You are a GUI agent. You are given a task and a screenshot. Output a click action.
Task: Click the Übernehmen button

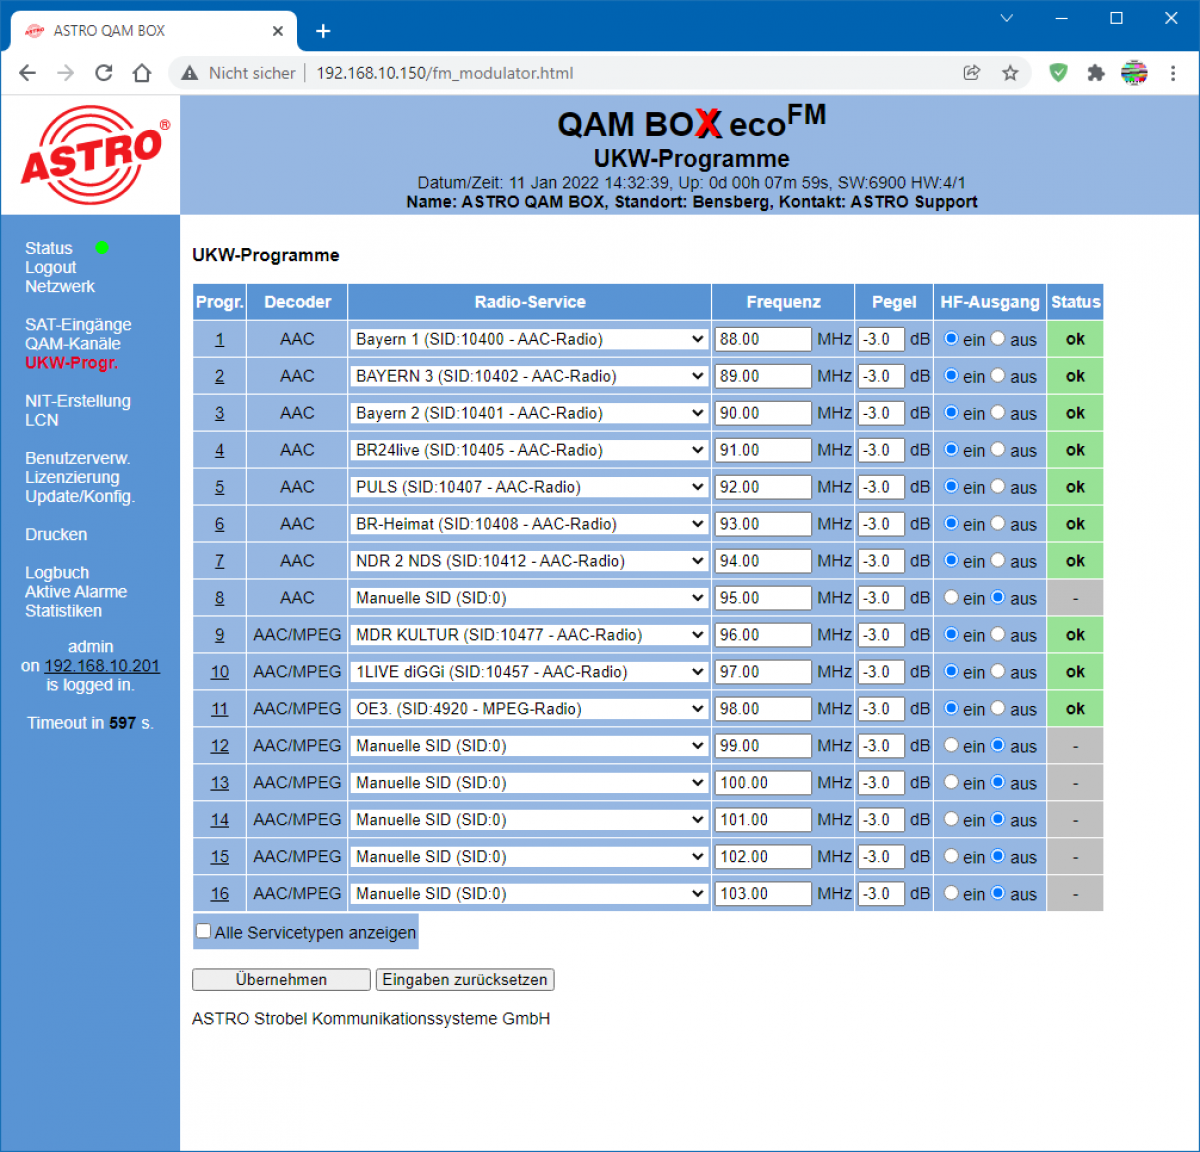click(x=281, y=980)
